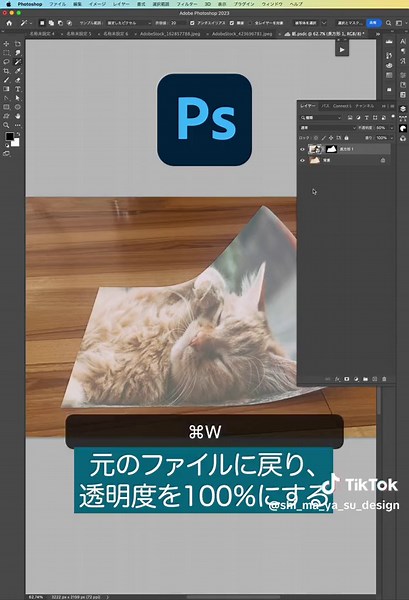Select the Brush tool
409x600 pixels.
[x=6, y=80]
